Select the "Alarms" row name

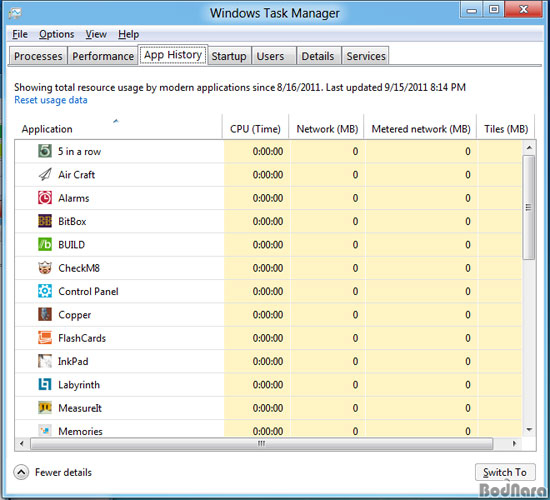tap(74, 198)
